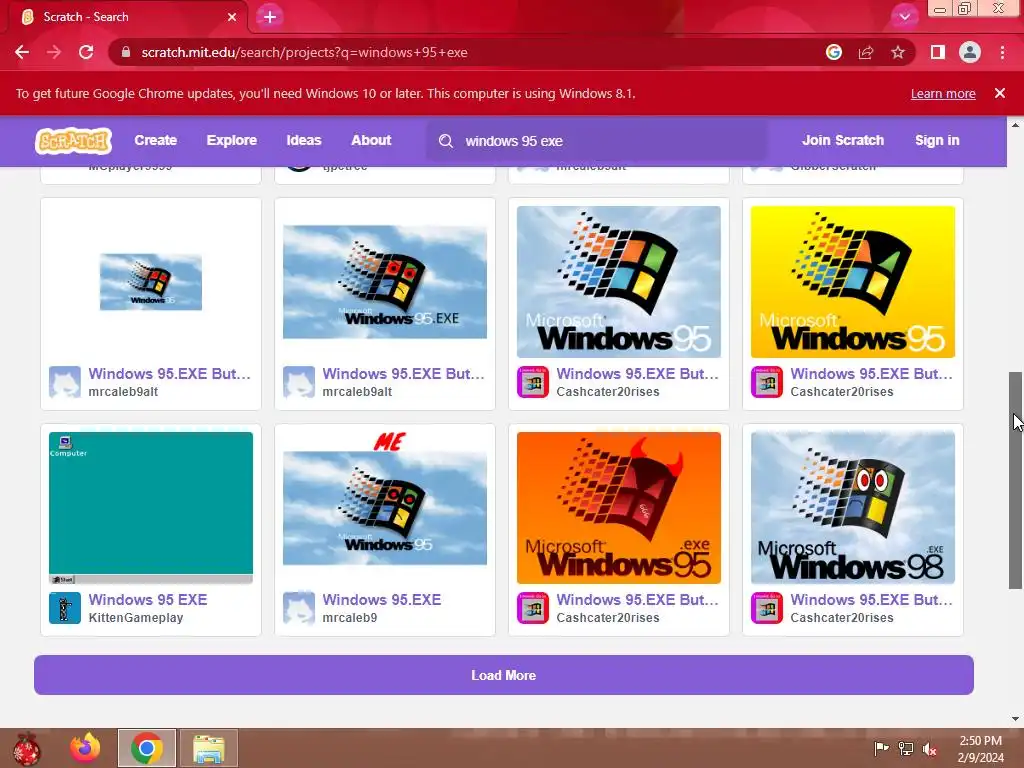Screen dimensions: 1024x768
Task: Open the ME Windows 95 thumbnail
Action: [x=385, y=508]
